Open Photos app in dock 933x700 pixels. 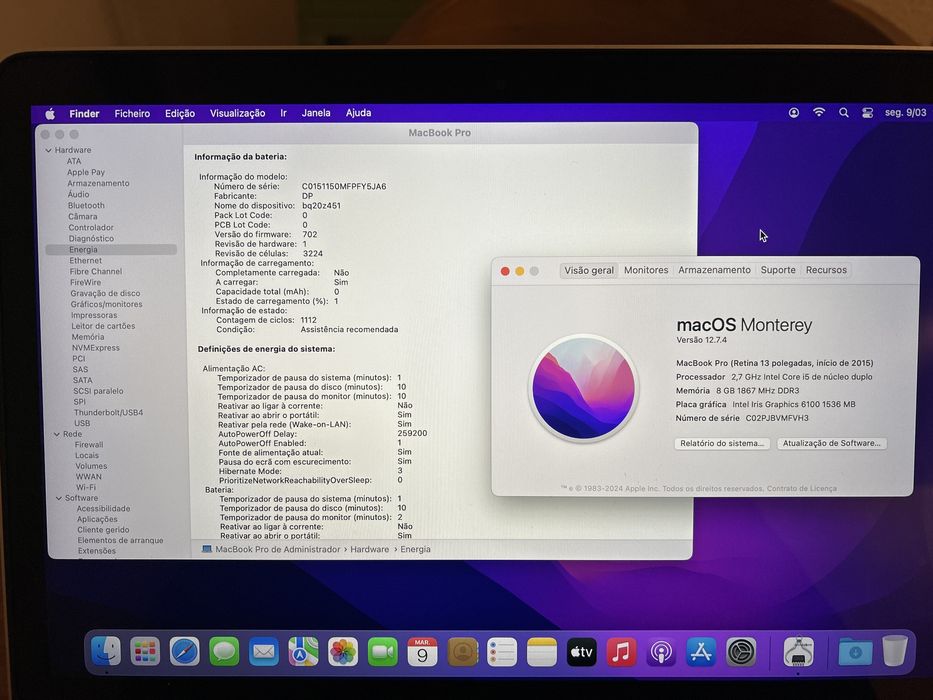[343, 651]
